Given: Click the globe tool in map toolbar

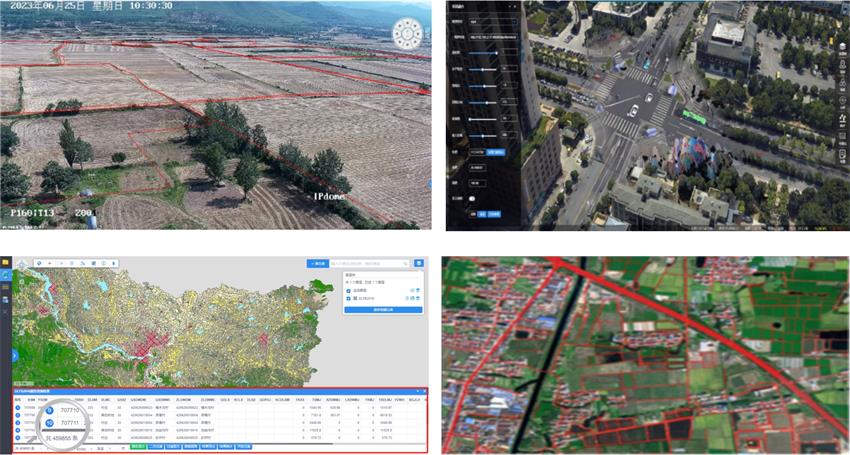Looking at the screenshot, I should pos(39,263).
